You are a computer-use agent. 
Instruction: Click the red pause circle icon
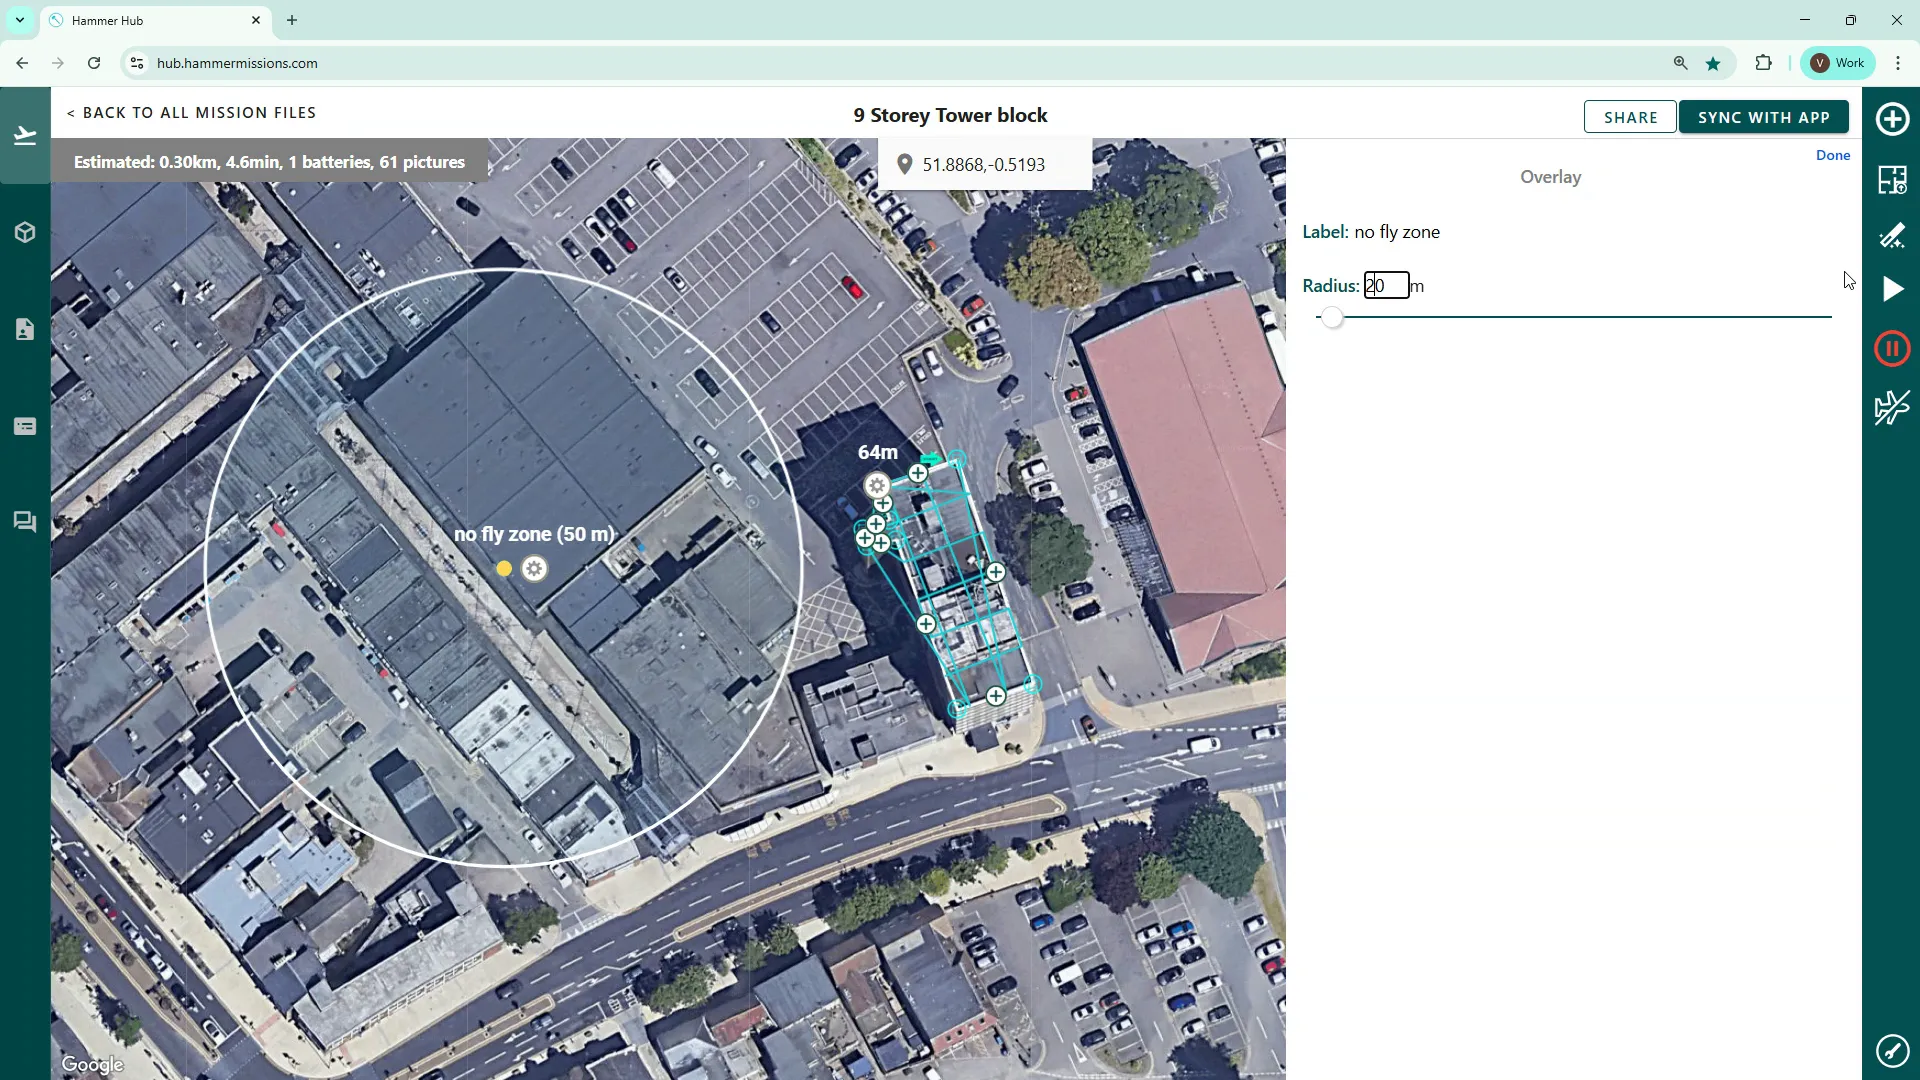tap(1892, 349)
